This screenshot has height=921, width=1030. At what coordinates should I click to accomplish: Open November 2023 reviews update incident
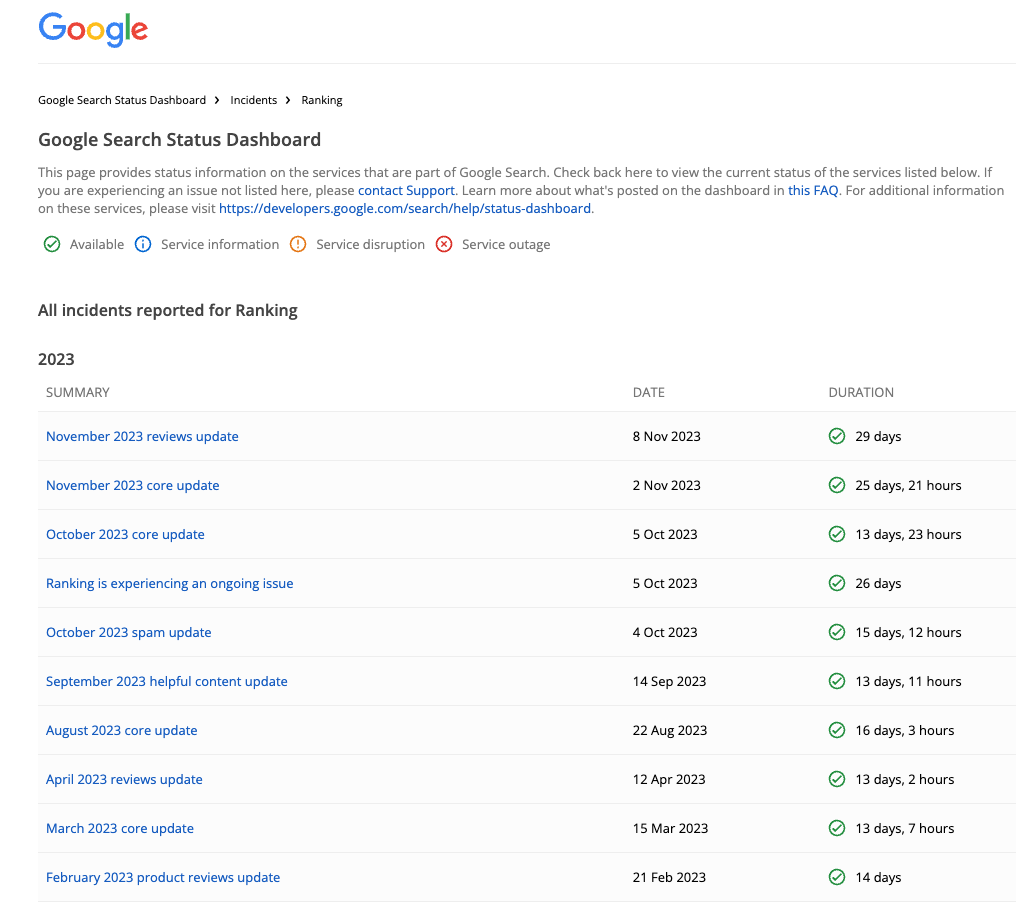click(142, 436)
